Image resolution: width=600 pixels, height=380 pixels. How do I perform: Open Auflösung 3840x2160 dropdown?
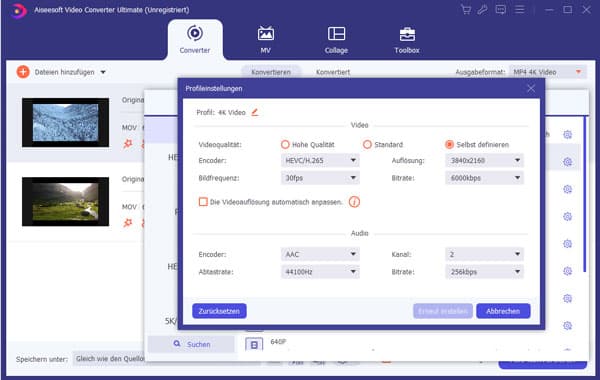click(x=484, y=160)
